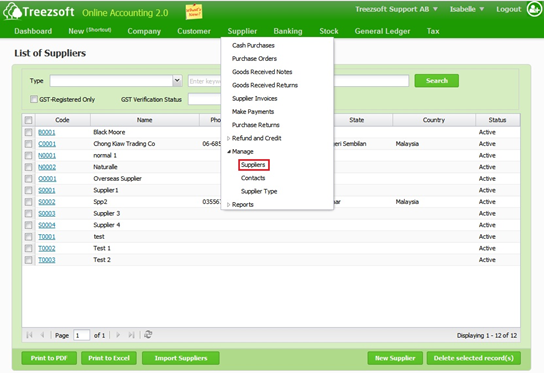Image resolution: width=544 pixels, height=373 pixels.
Task: Select Goods Received Returns entry
Action: tap(265, 85)
